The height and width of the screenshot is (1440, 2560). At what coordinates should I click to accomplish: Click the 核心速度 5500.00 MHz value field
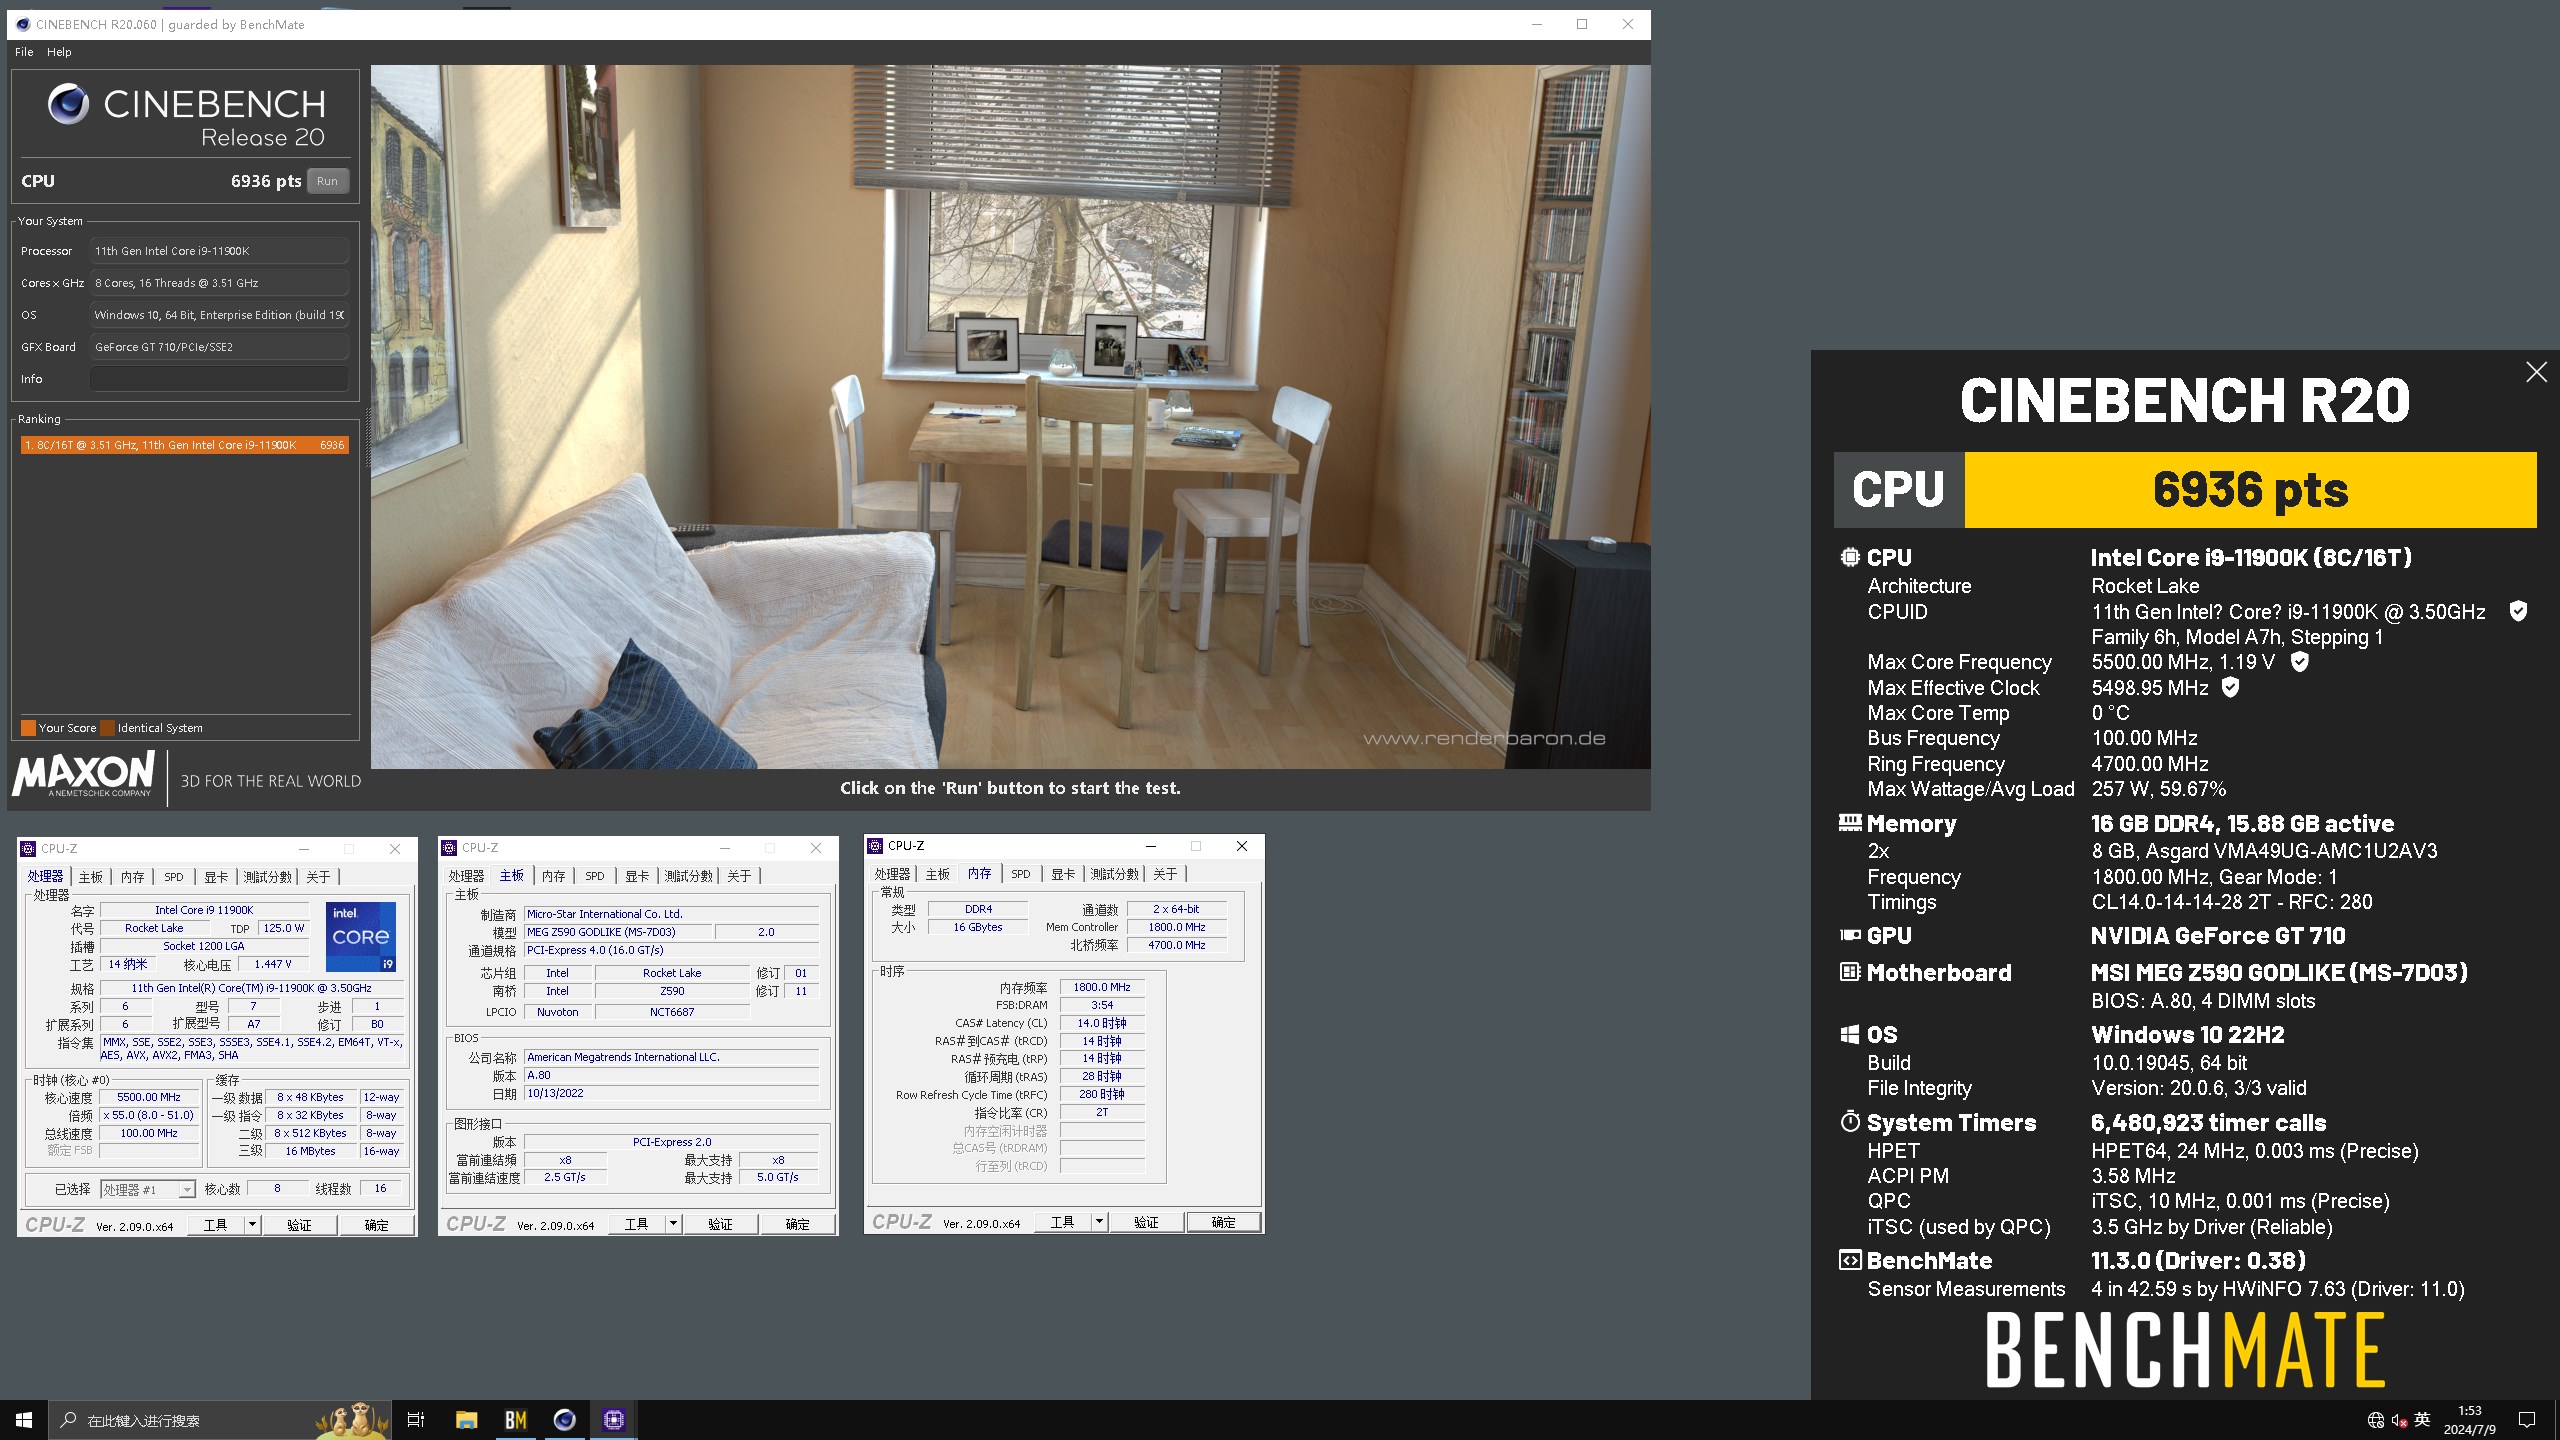(149, 1097)
